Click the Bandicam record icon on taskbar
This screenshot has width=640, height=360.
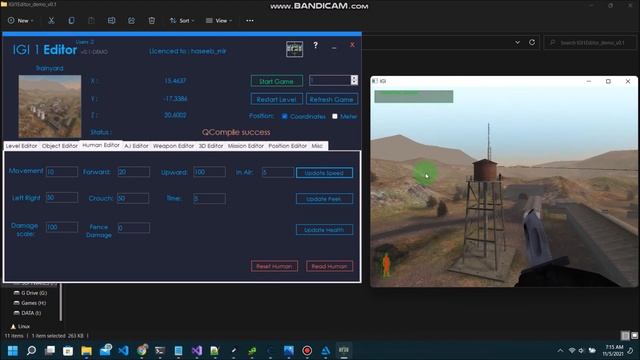[307, 351]
